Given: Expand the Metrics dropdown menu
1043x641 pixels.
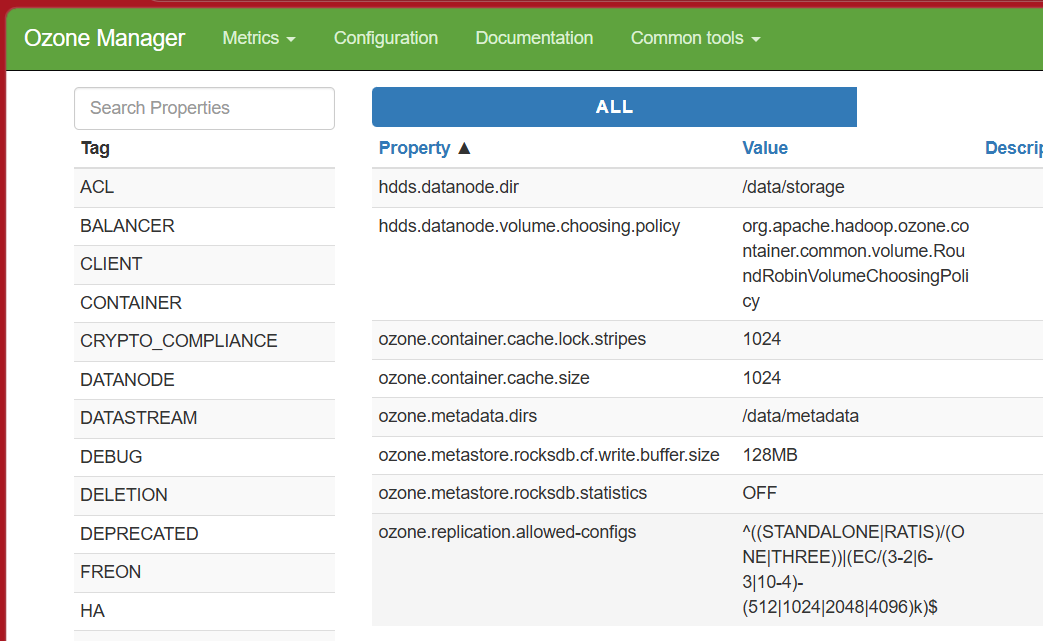Looking at the screenshot, I should [x=259, y=39].
